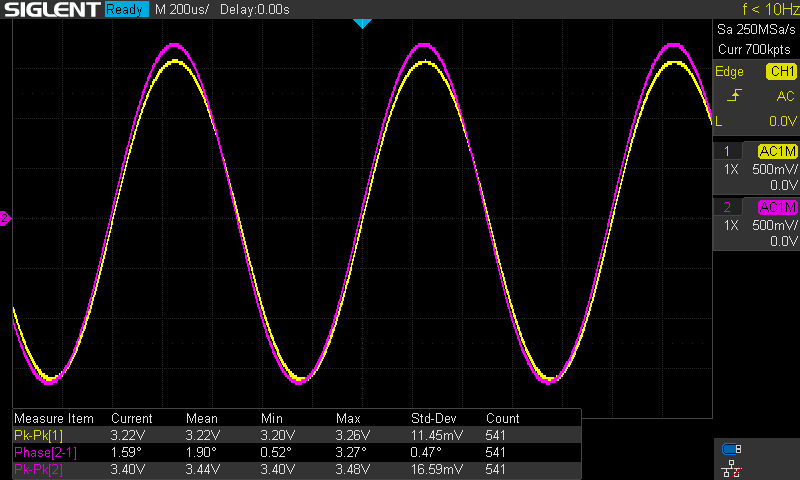800x480 pixels.
Task: Click the blue trigger position marker
Action: [362, 23]
